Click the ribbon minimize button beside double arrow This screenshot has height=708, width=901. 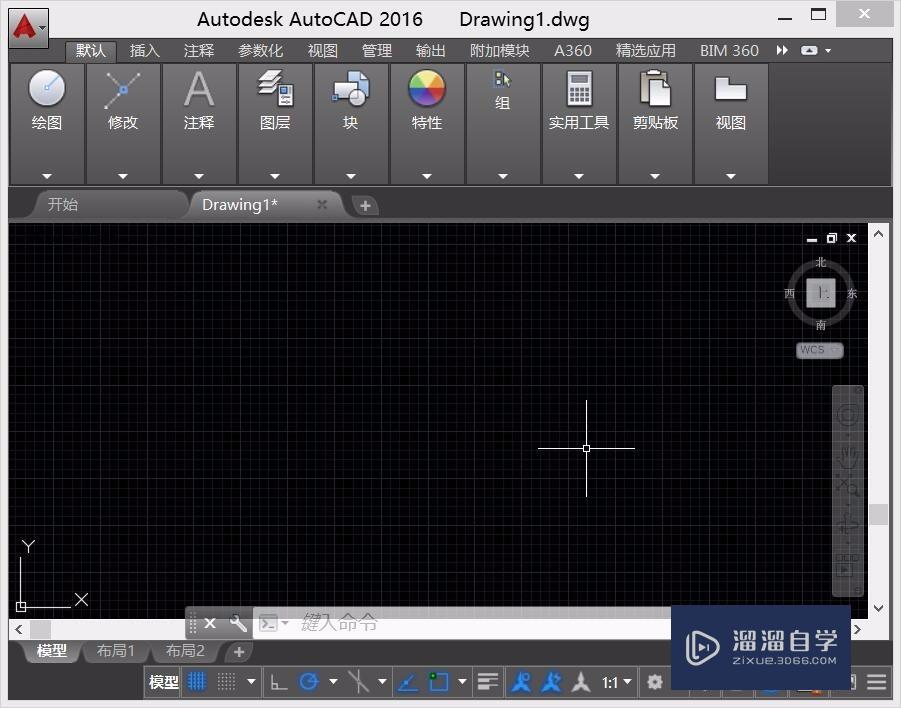[x=809, y=51]
